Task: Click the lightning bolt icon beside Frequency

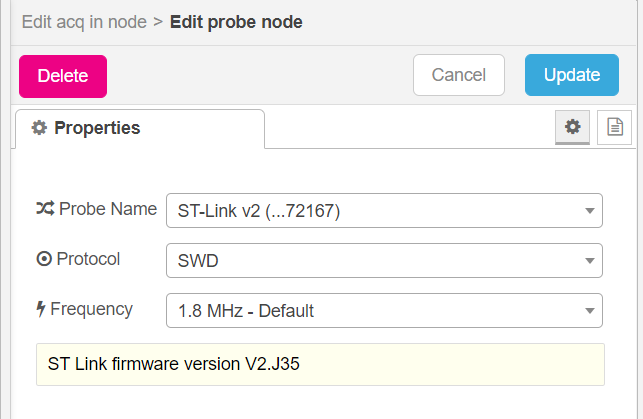Action: click(41, 309)
